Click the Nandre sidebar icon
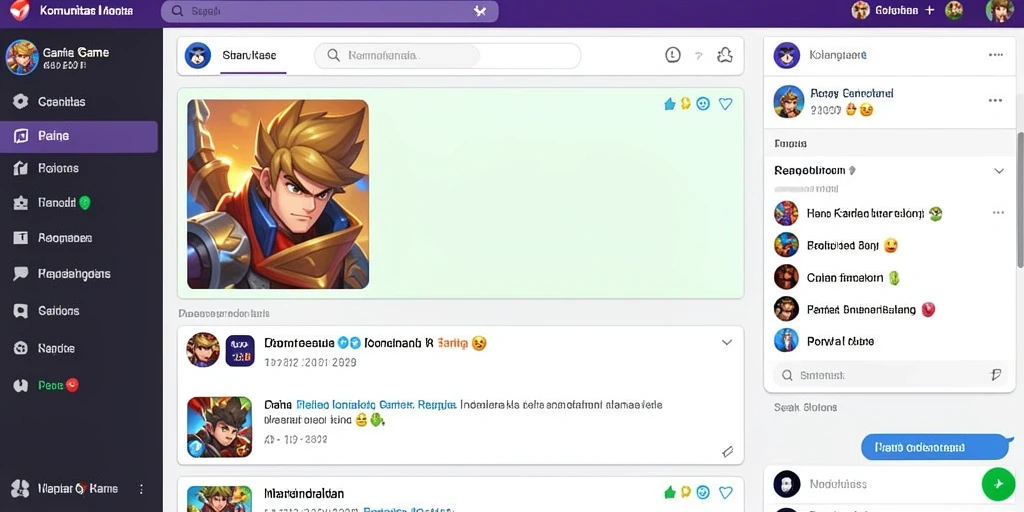The width and height of the screenshot is (1024, 512). (21, 348)
